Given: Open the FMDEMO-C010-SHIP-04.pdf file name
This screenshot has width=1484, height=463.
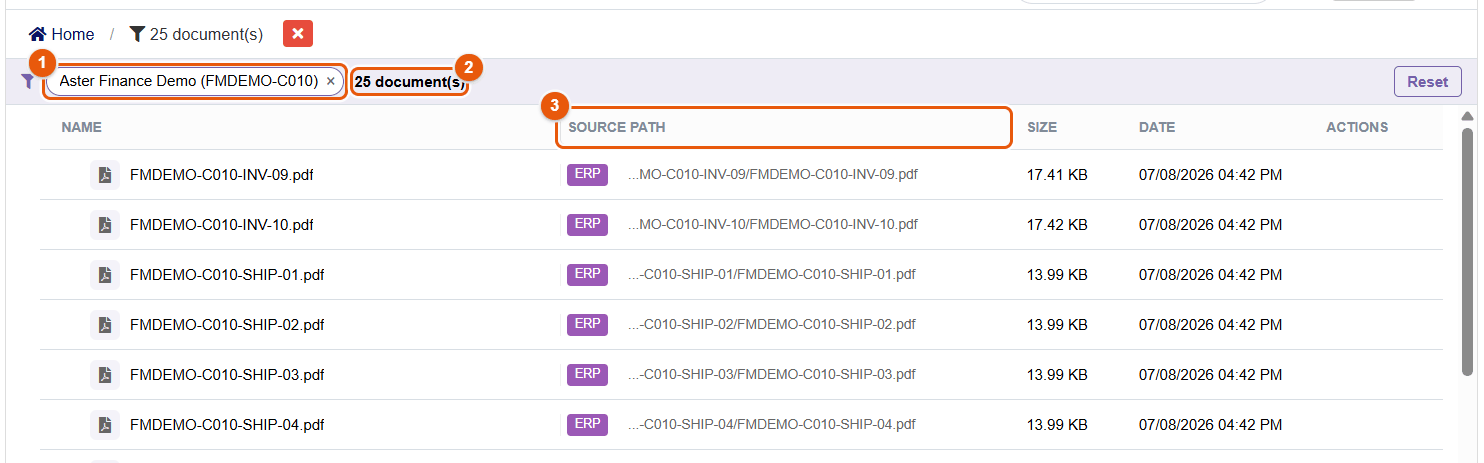Looking at the screenshot, I should pyautogui.click(x=227, y=425).
